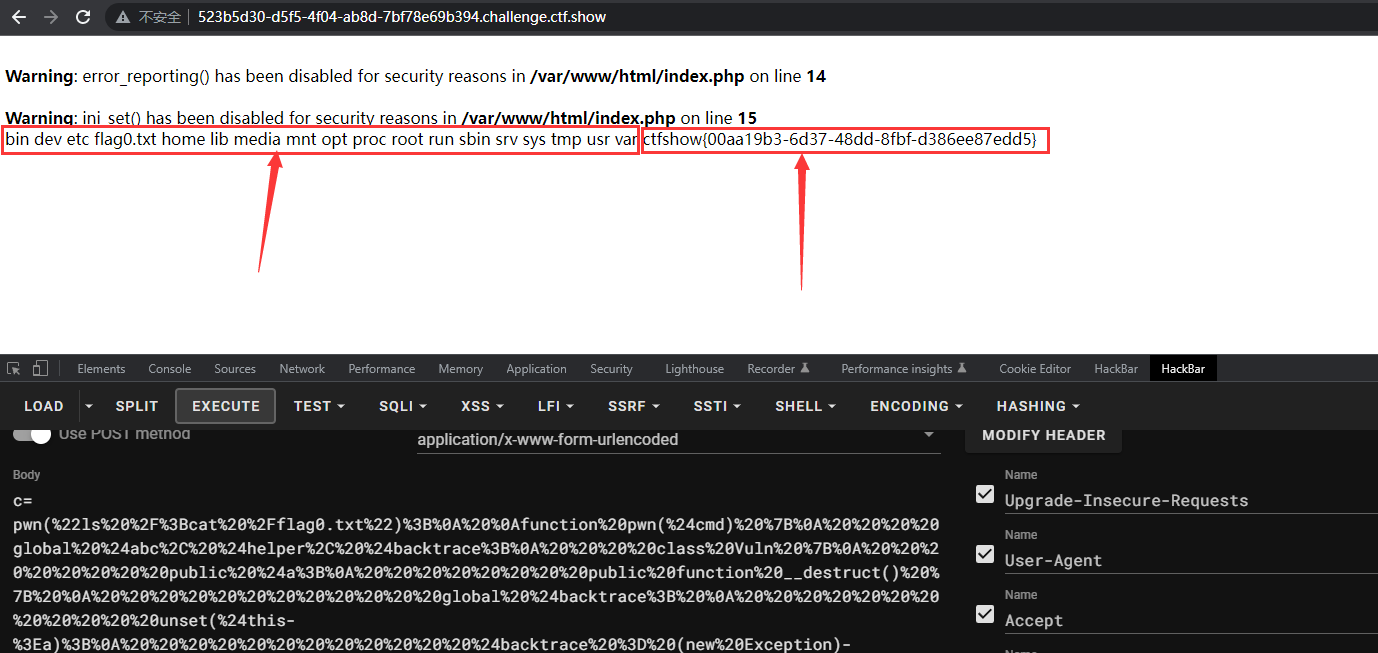1378x653 pixels.
Task: Click the browser back arrow
Action: pyautogui.click(x=18, y=16)
